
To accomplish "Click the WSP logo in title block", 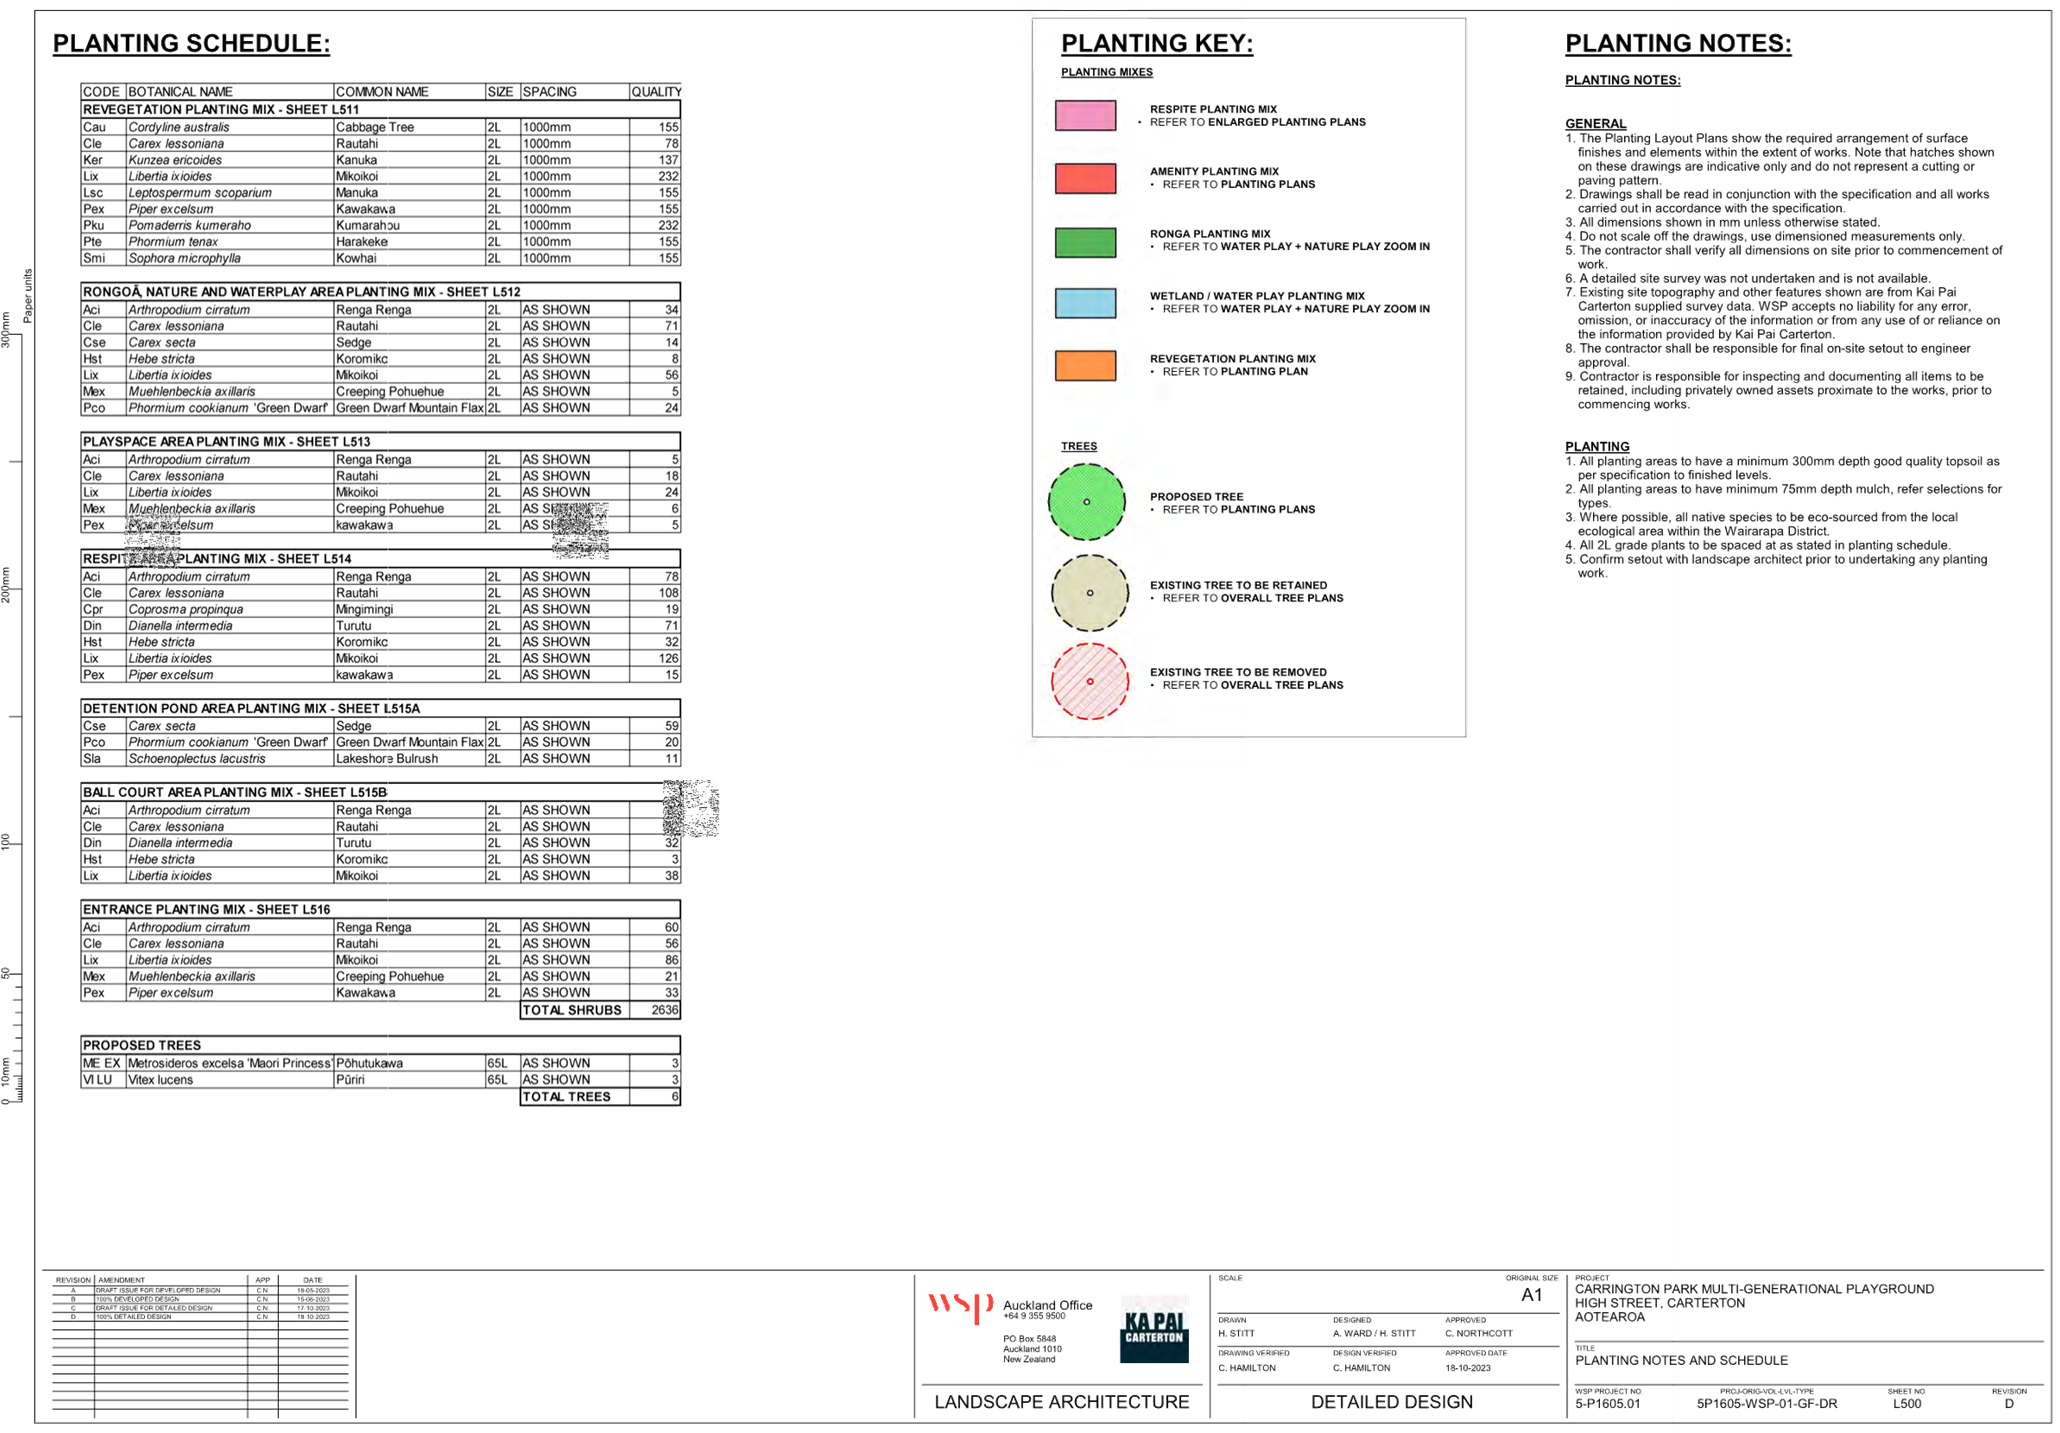I will tap(959, 1306).
